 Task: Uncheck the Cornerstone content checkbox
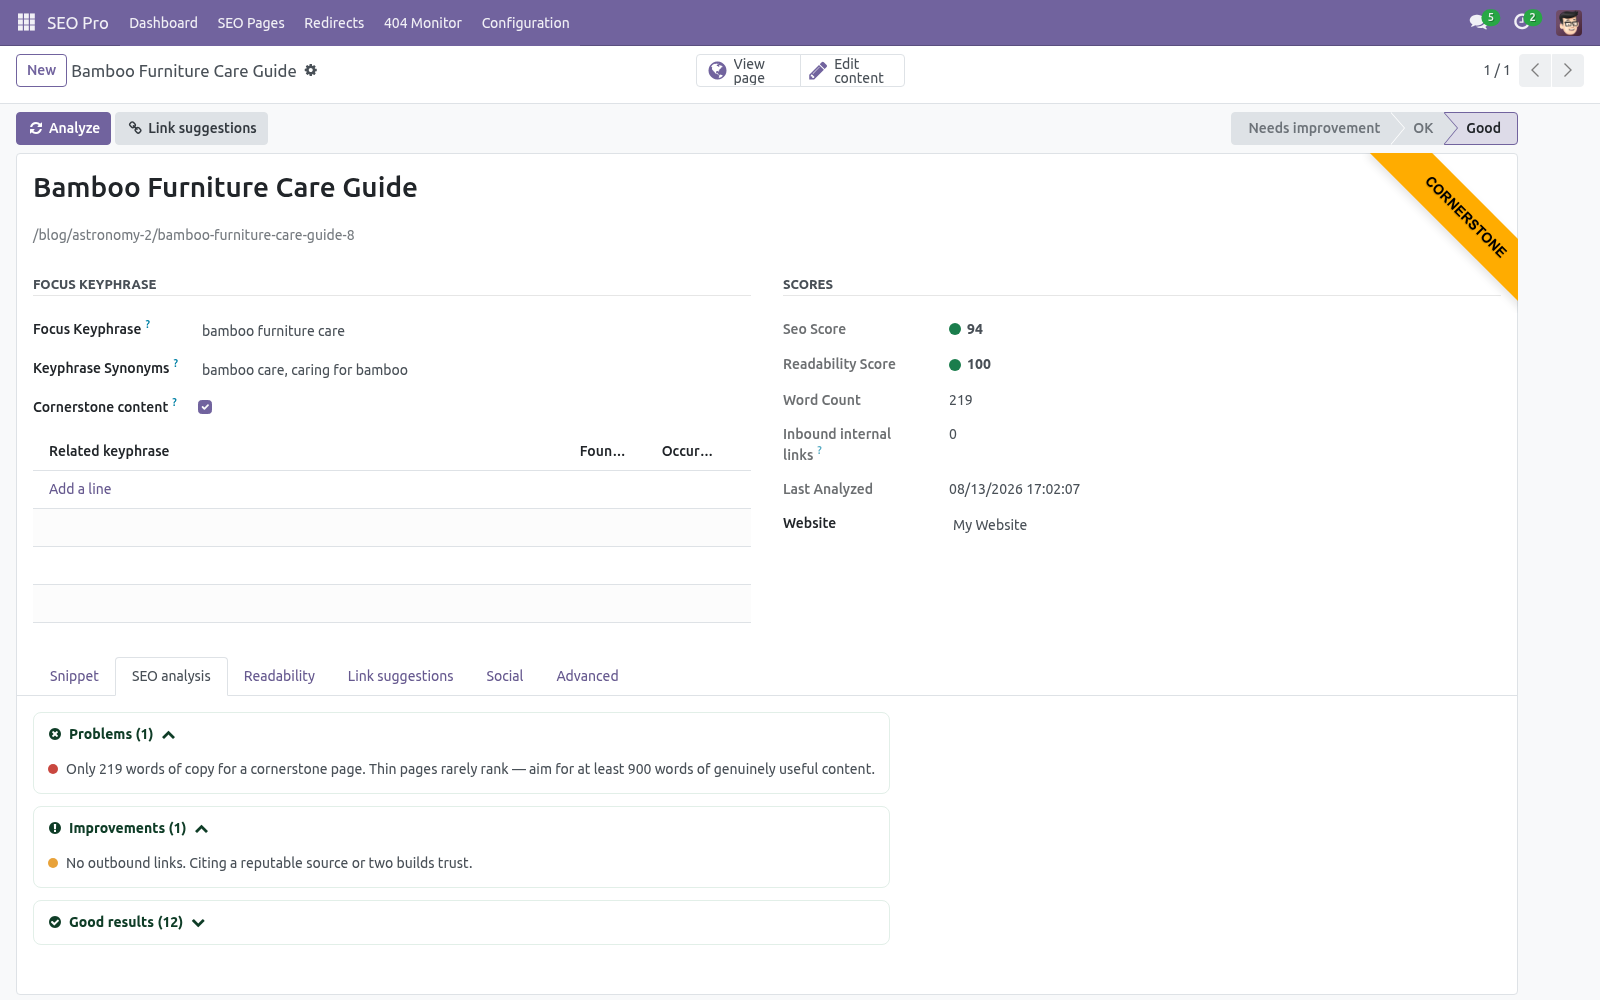coord(205,407)
